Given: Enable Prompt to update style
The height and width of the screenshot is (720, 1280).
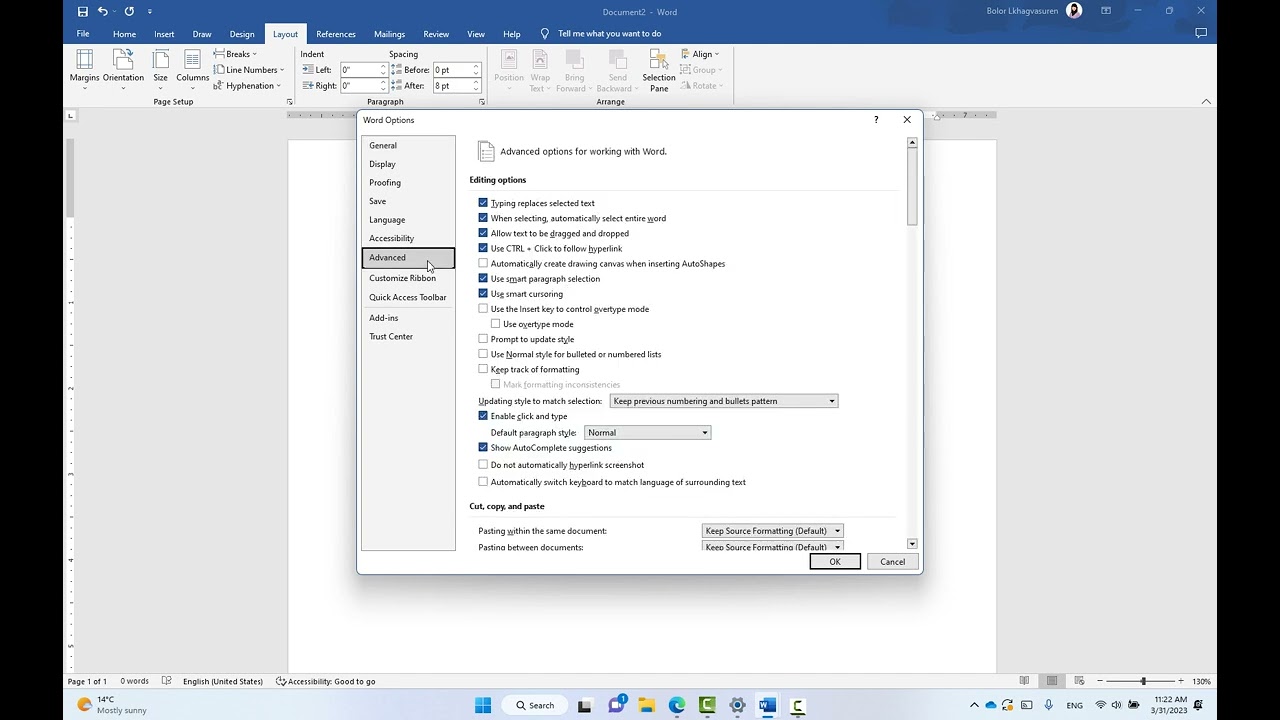Looking at the screenshot, I should (483, 339).
